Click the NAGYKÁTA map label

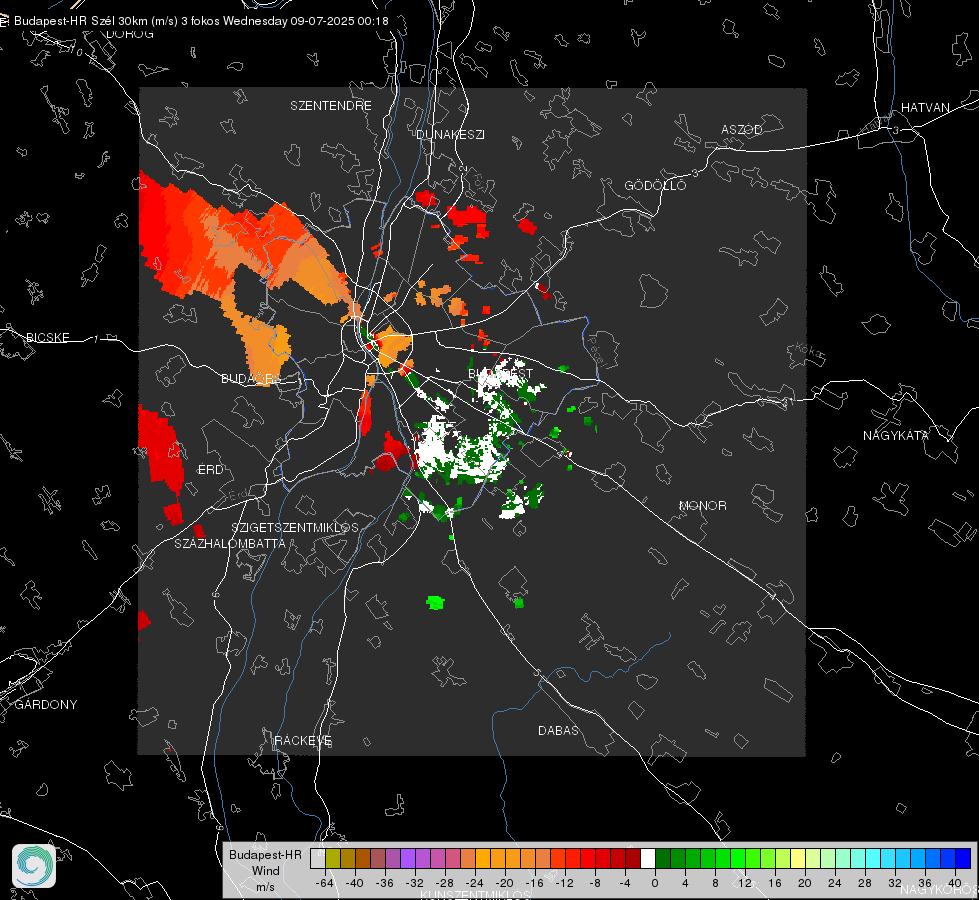(895, 435)
